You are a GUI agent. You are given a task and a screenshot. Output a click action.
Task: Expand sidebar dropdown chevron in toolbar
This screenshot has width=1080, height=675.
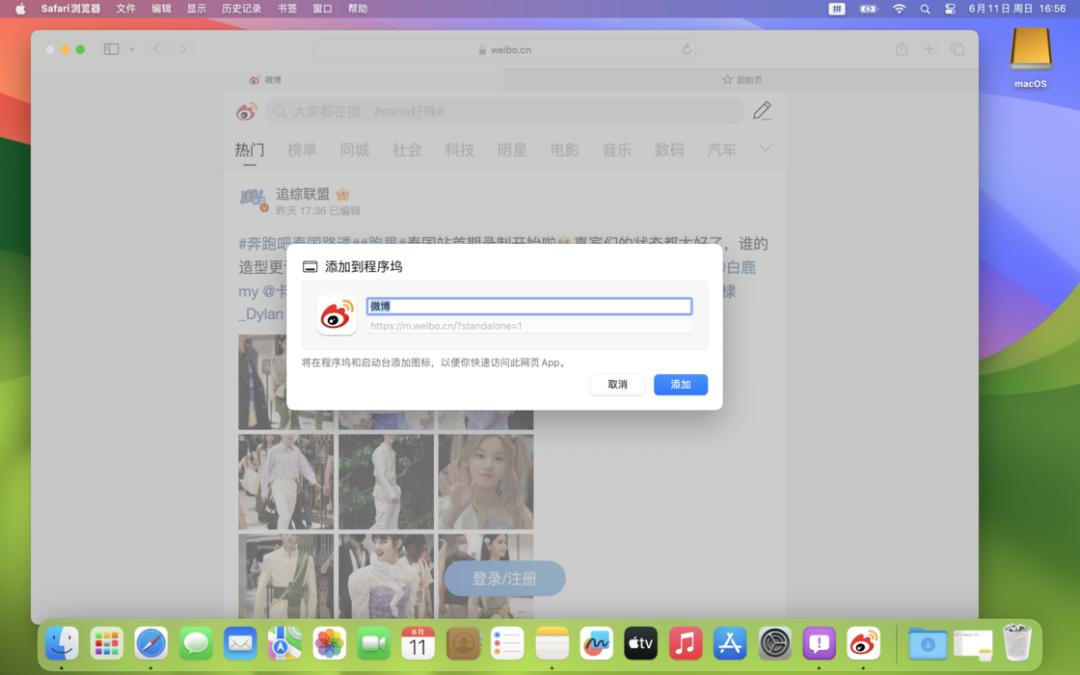click(x=132, y=49)
